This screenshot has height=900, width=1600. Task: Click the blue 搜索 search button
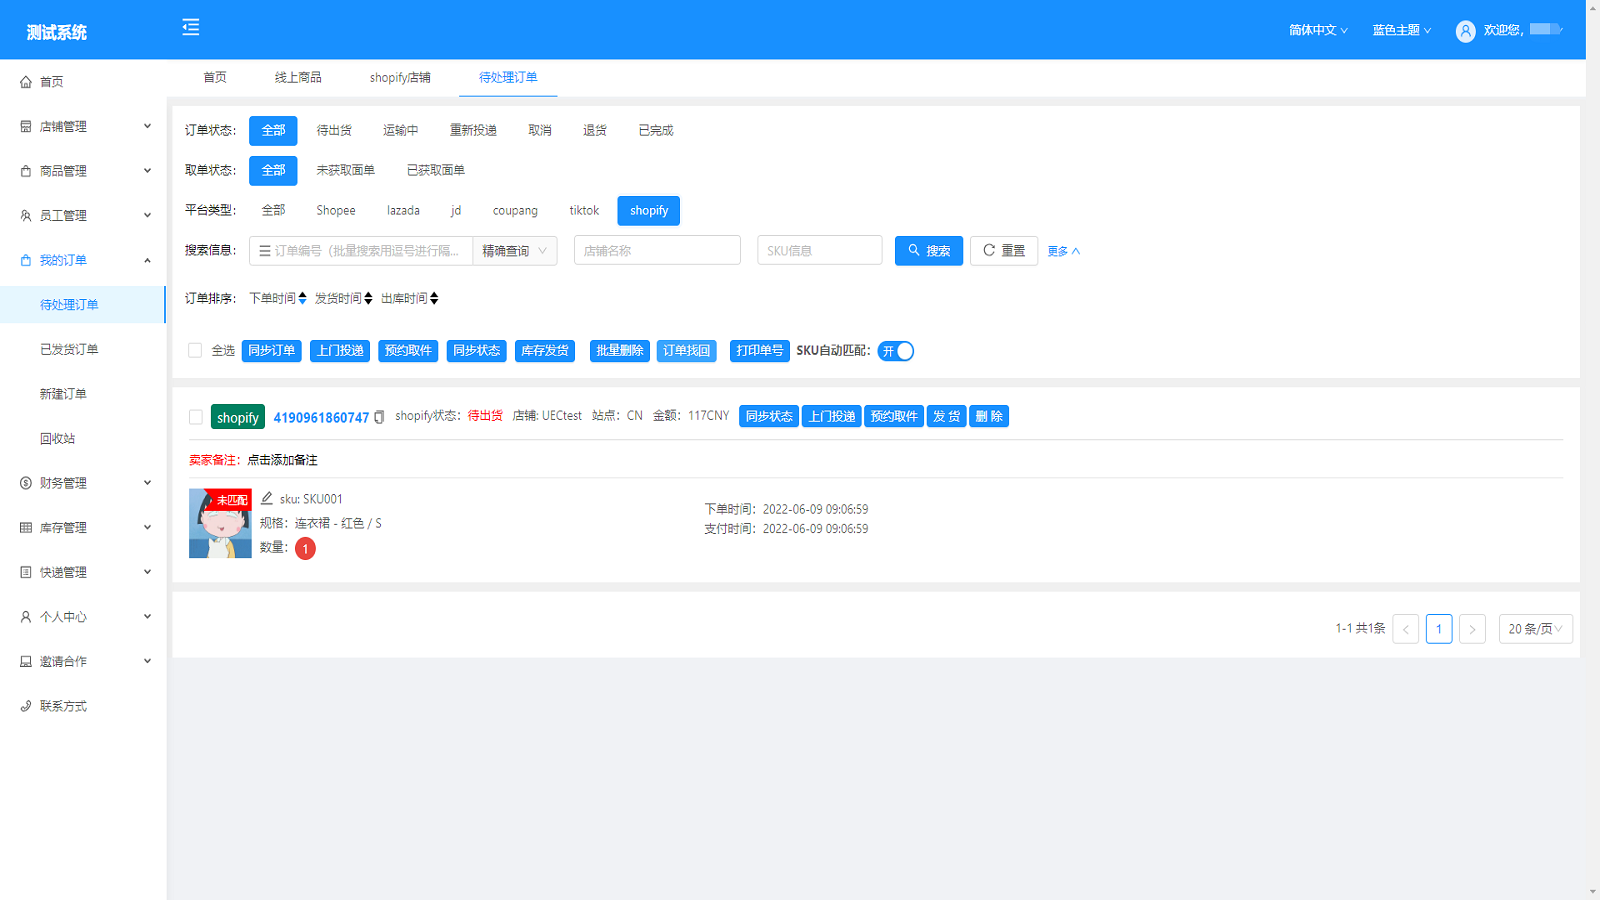tap(928, 251)
